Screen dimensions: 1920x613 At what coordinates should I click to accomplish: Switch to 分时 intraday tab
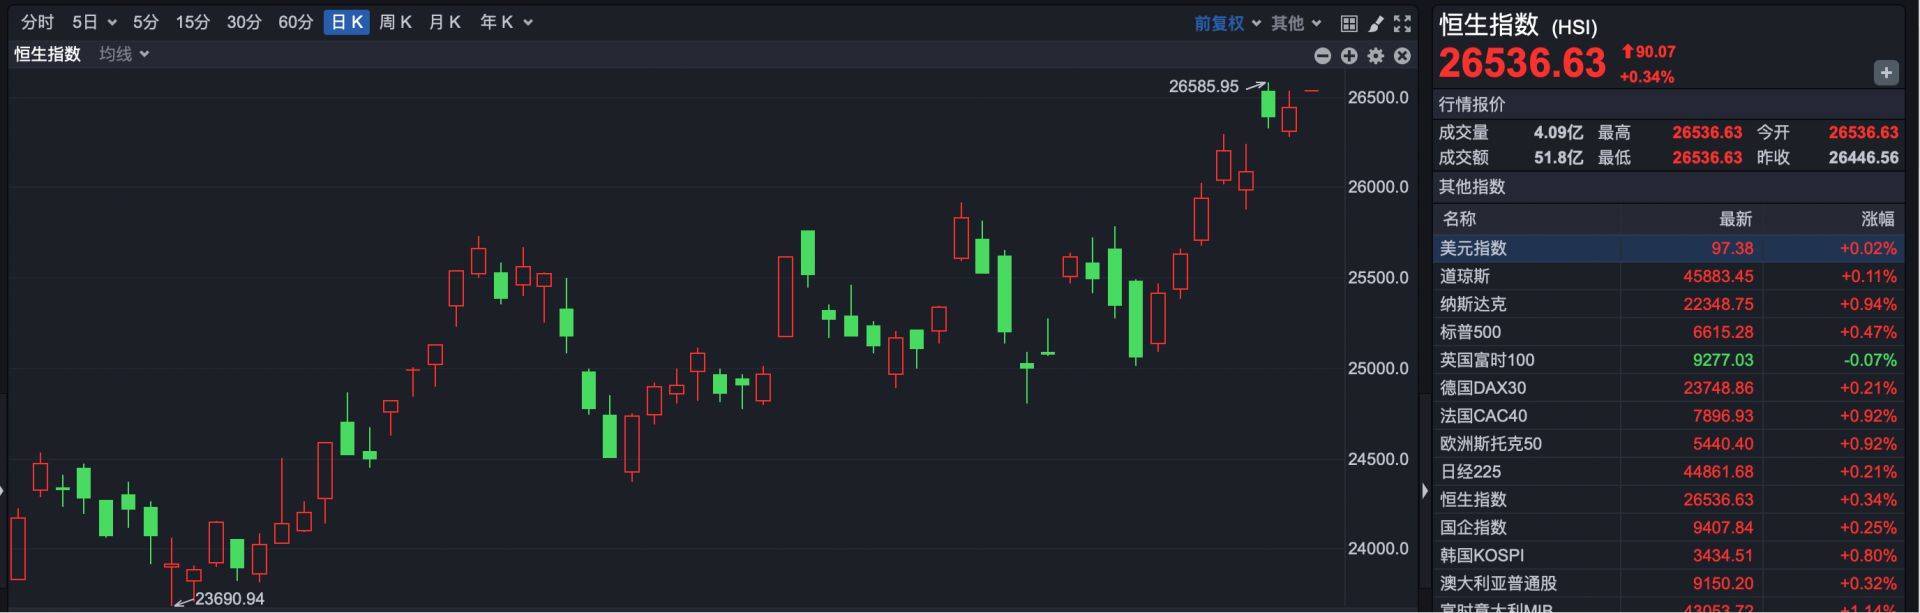pos(37,22)
